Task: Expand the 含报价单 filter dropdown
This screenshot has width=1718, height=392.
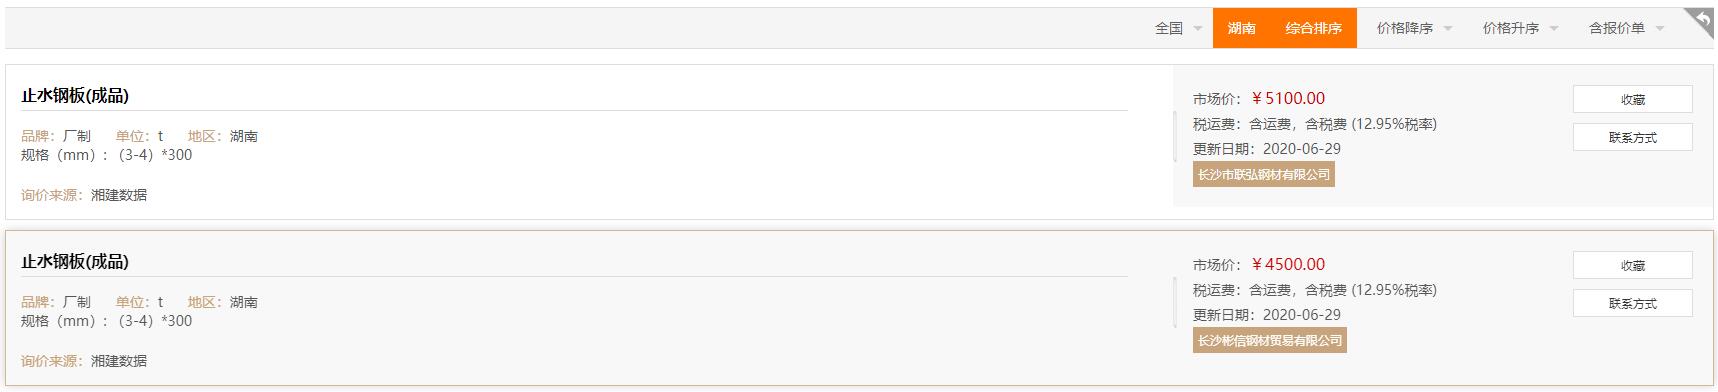Action: click(1626, 28)
